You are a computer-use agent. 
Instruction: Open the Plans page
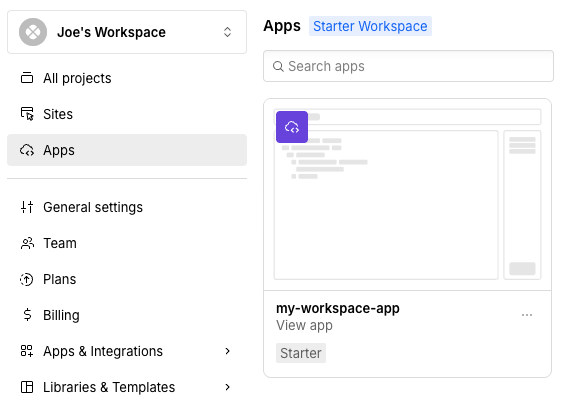point(127,279)
